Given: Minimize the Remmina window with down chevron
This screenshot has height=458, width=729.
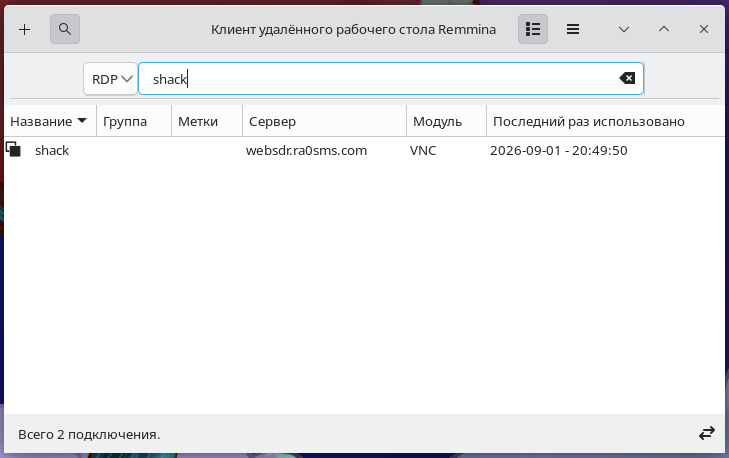Looking at the screenshot, I should (624, 29).
